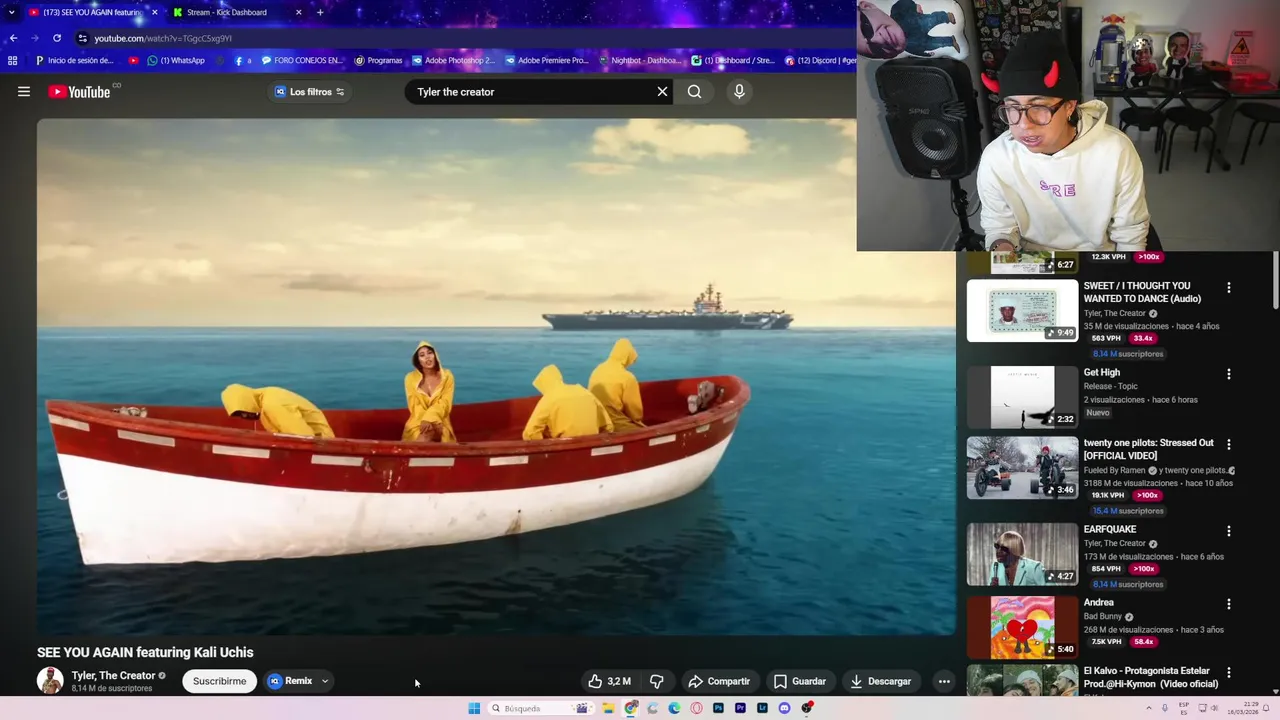This screenshot has width=1280, height=720.
Task: Switch to SEE YOU AGAIN browser tab
Action: [x=92, y=12]
